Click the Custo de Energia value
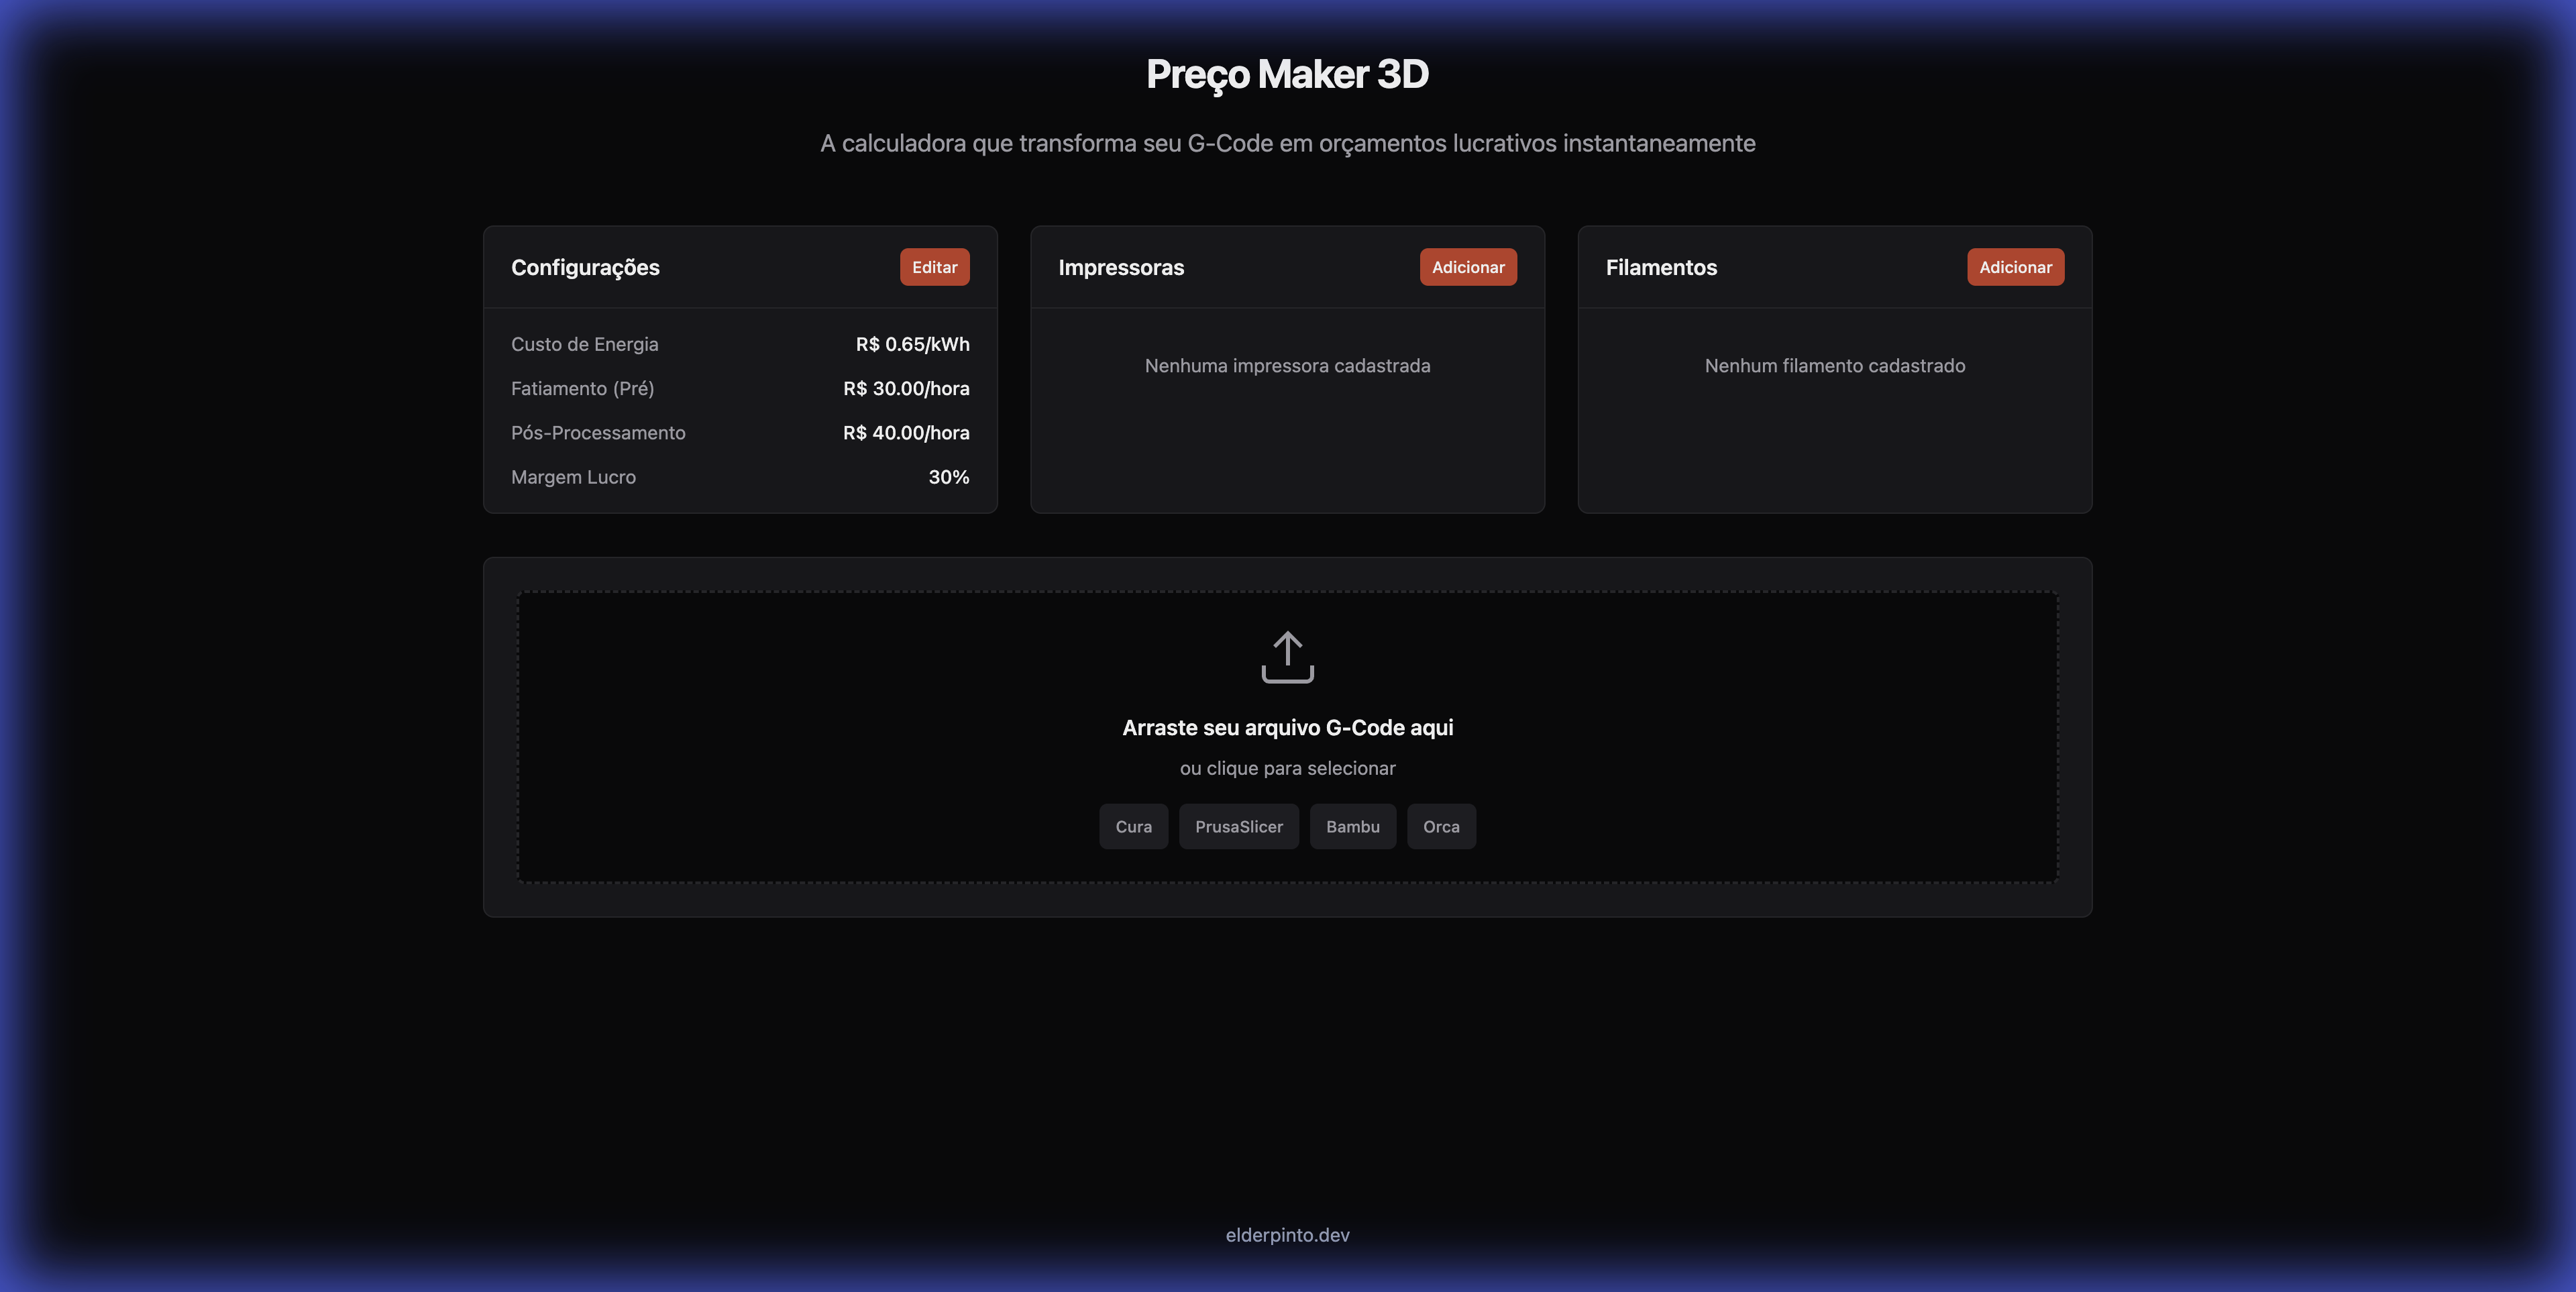The image size is (2576, 1292). point(912,344)
